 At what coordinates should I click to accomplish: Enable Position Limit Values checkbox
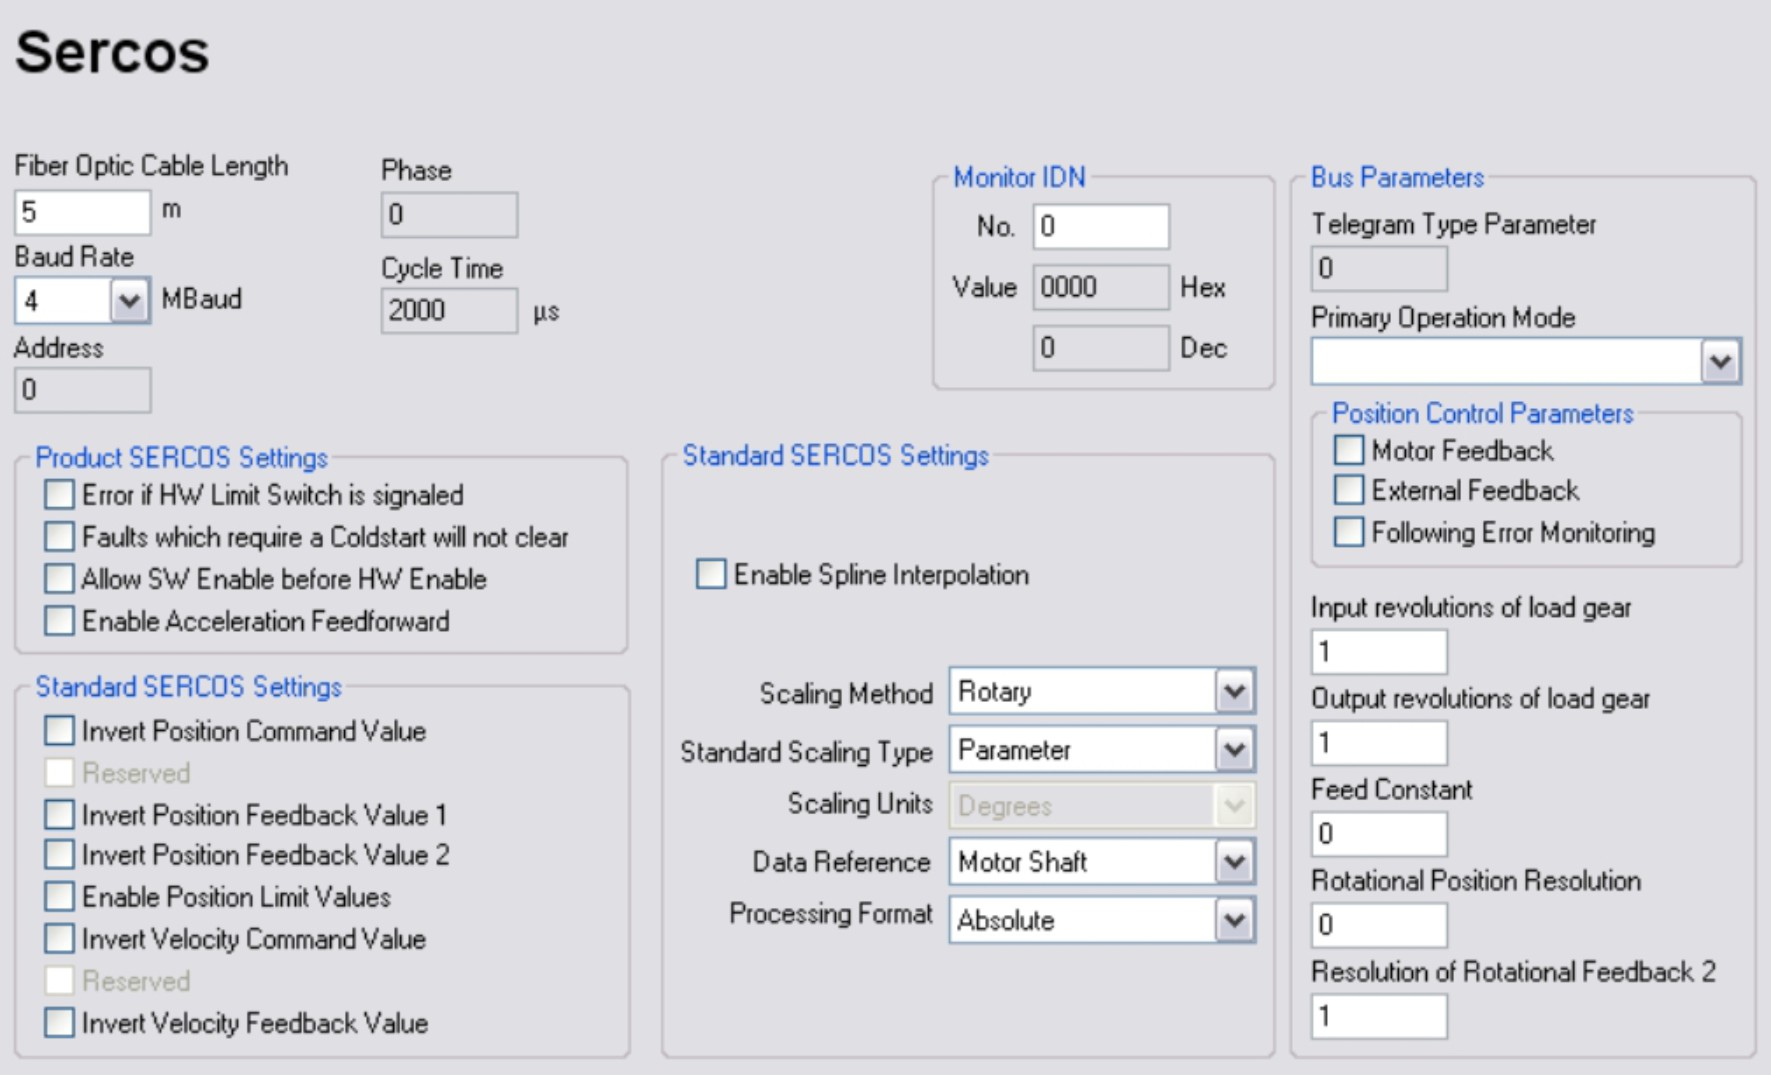tap(59, 897)
